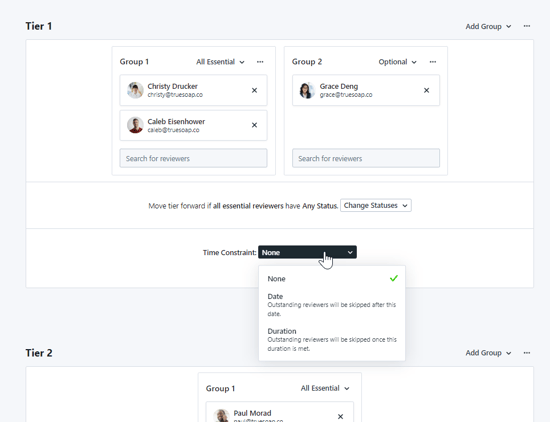550x422 pixels.
Task: Click Search for reviewers field in Group 1
Action: click(193, 158)
